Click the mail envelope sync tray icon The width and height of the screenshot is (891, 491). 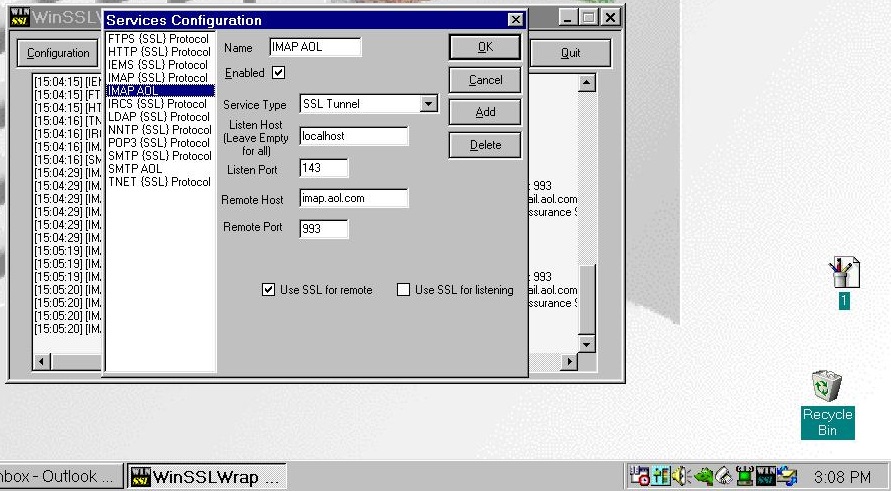[x=787, y=476]
